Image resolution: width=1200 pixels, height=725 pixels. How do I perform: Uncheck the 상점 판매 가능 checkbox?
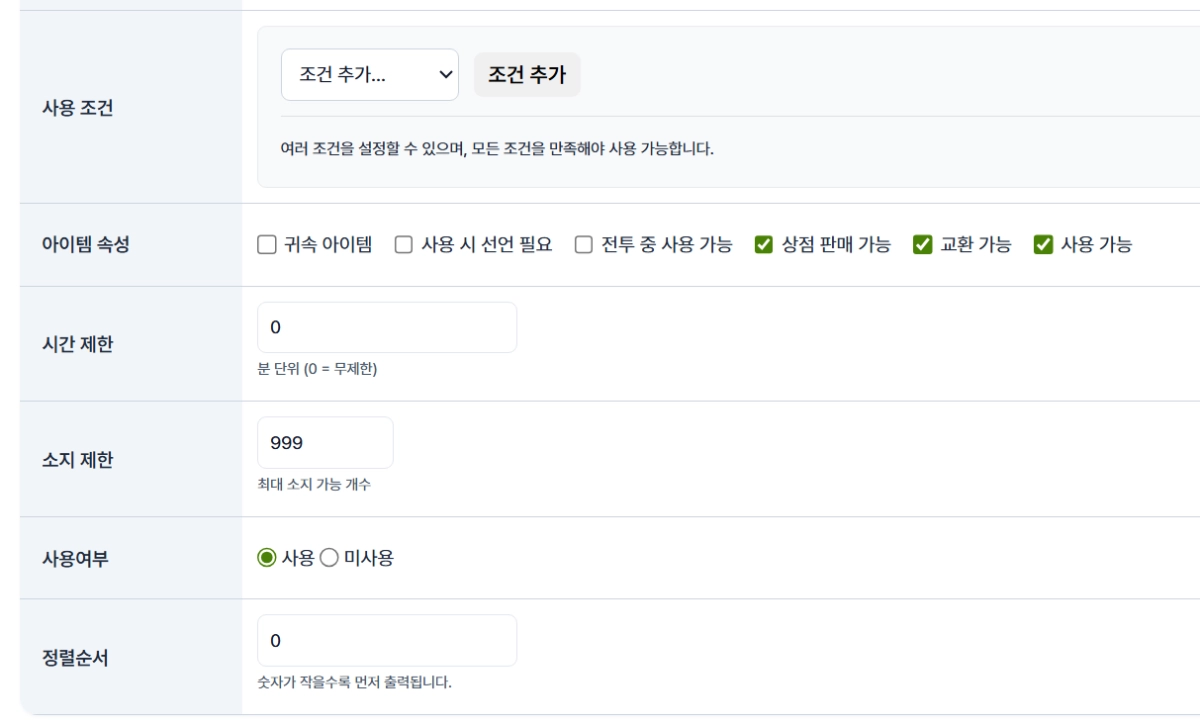[764, 245]
